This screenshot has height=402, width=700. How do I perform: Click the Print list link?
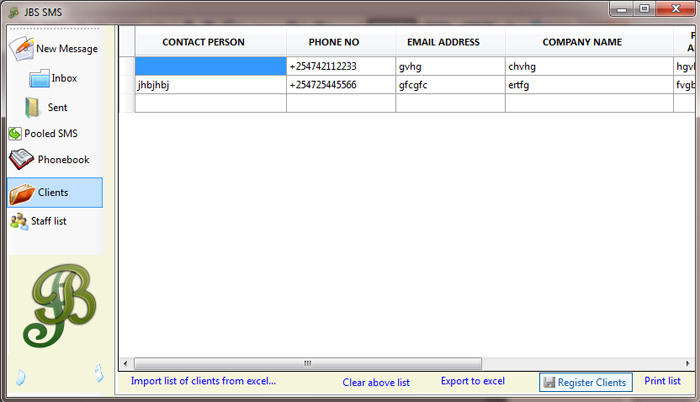(x=662, y=381)
